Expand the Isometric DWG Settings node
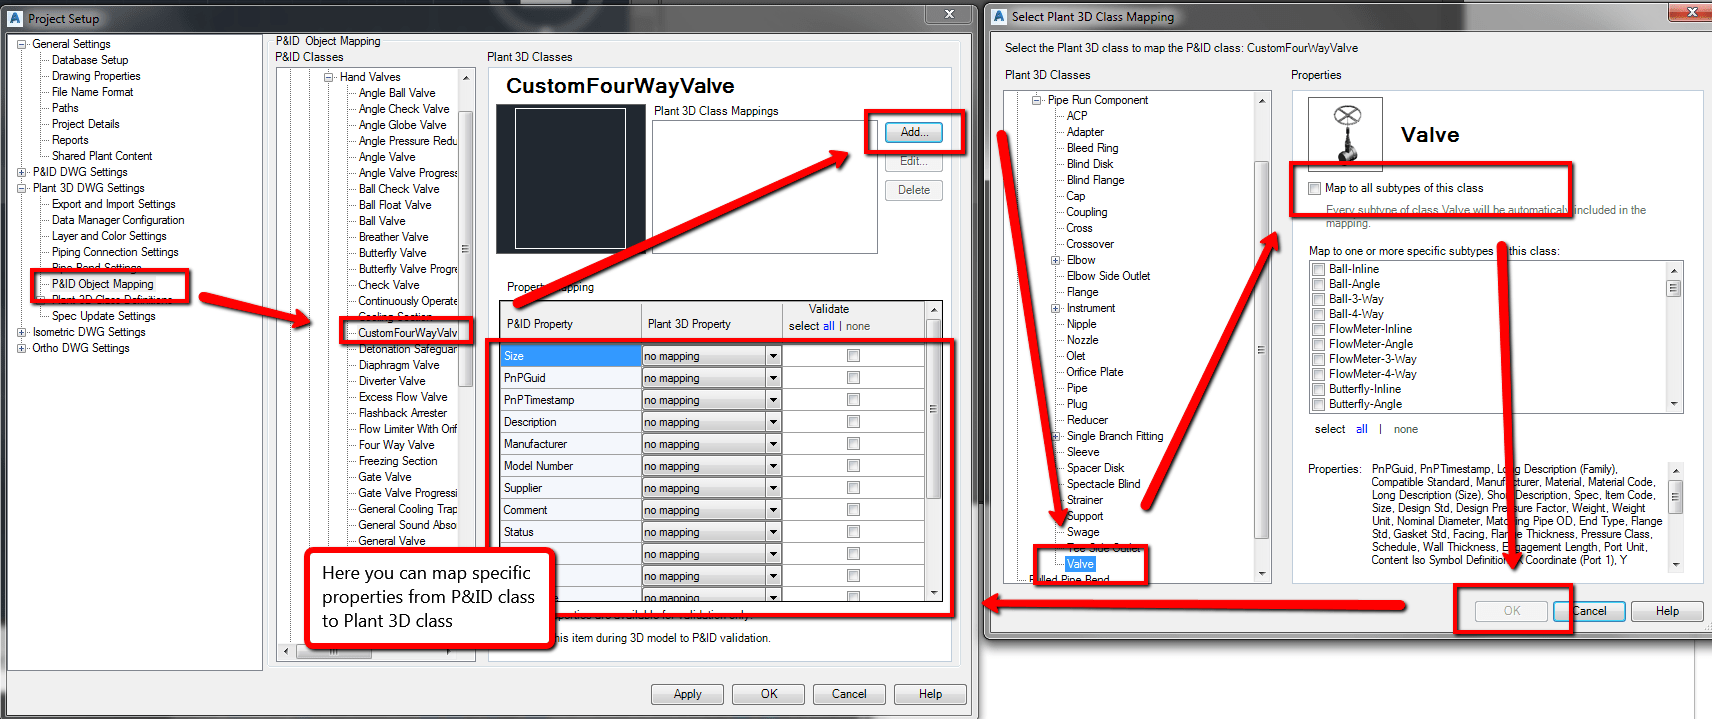 click(22, 332)
